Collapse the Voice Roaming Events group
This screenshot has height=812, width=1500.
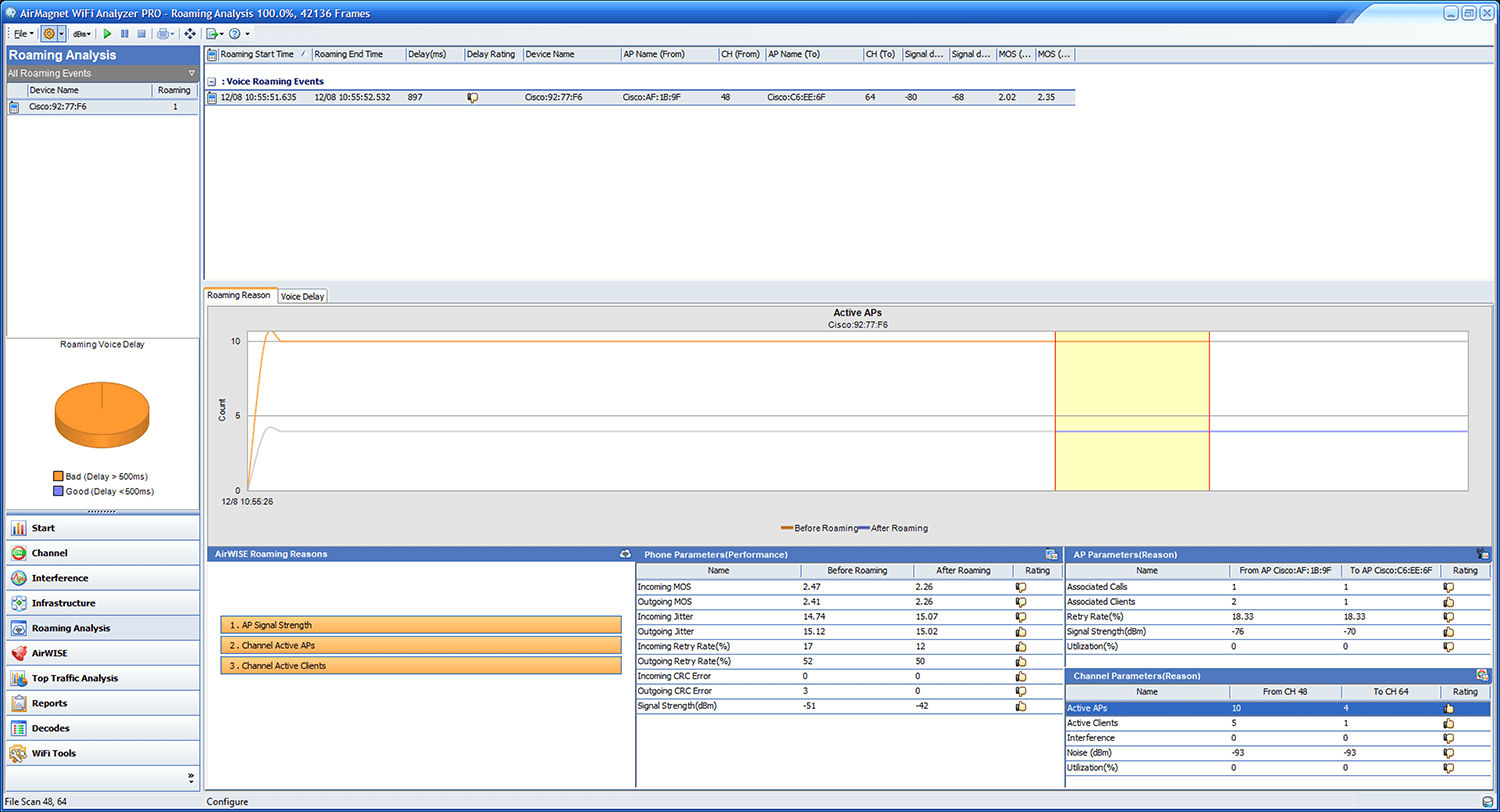212,82
